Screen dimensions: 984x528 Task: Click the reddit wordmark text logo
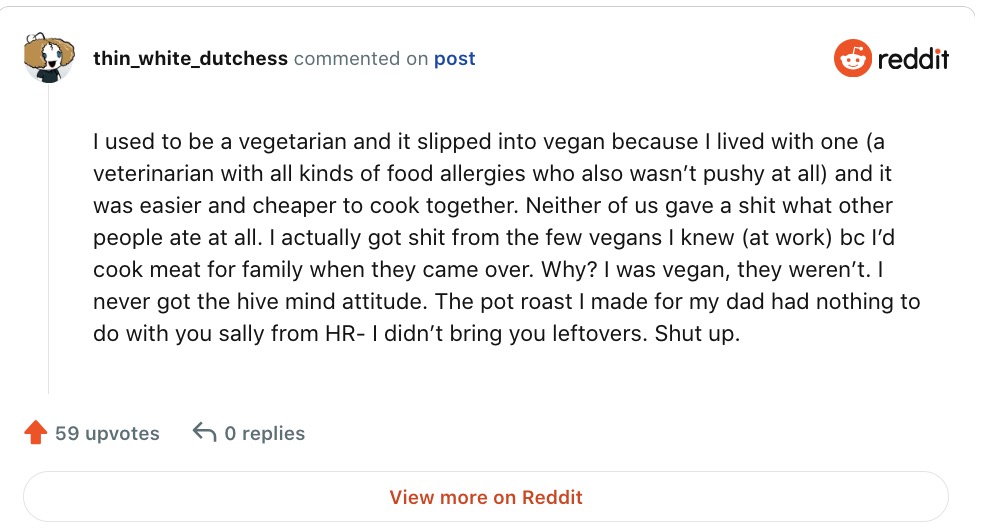[912, 59]
